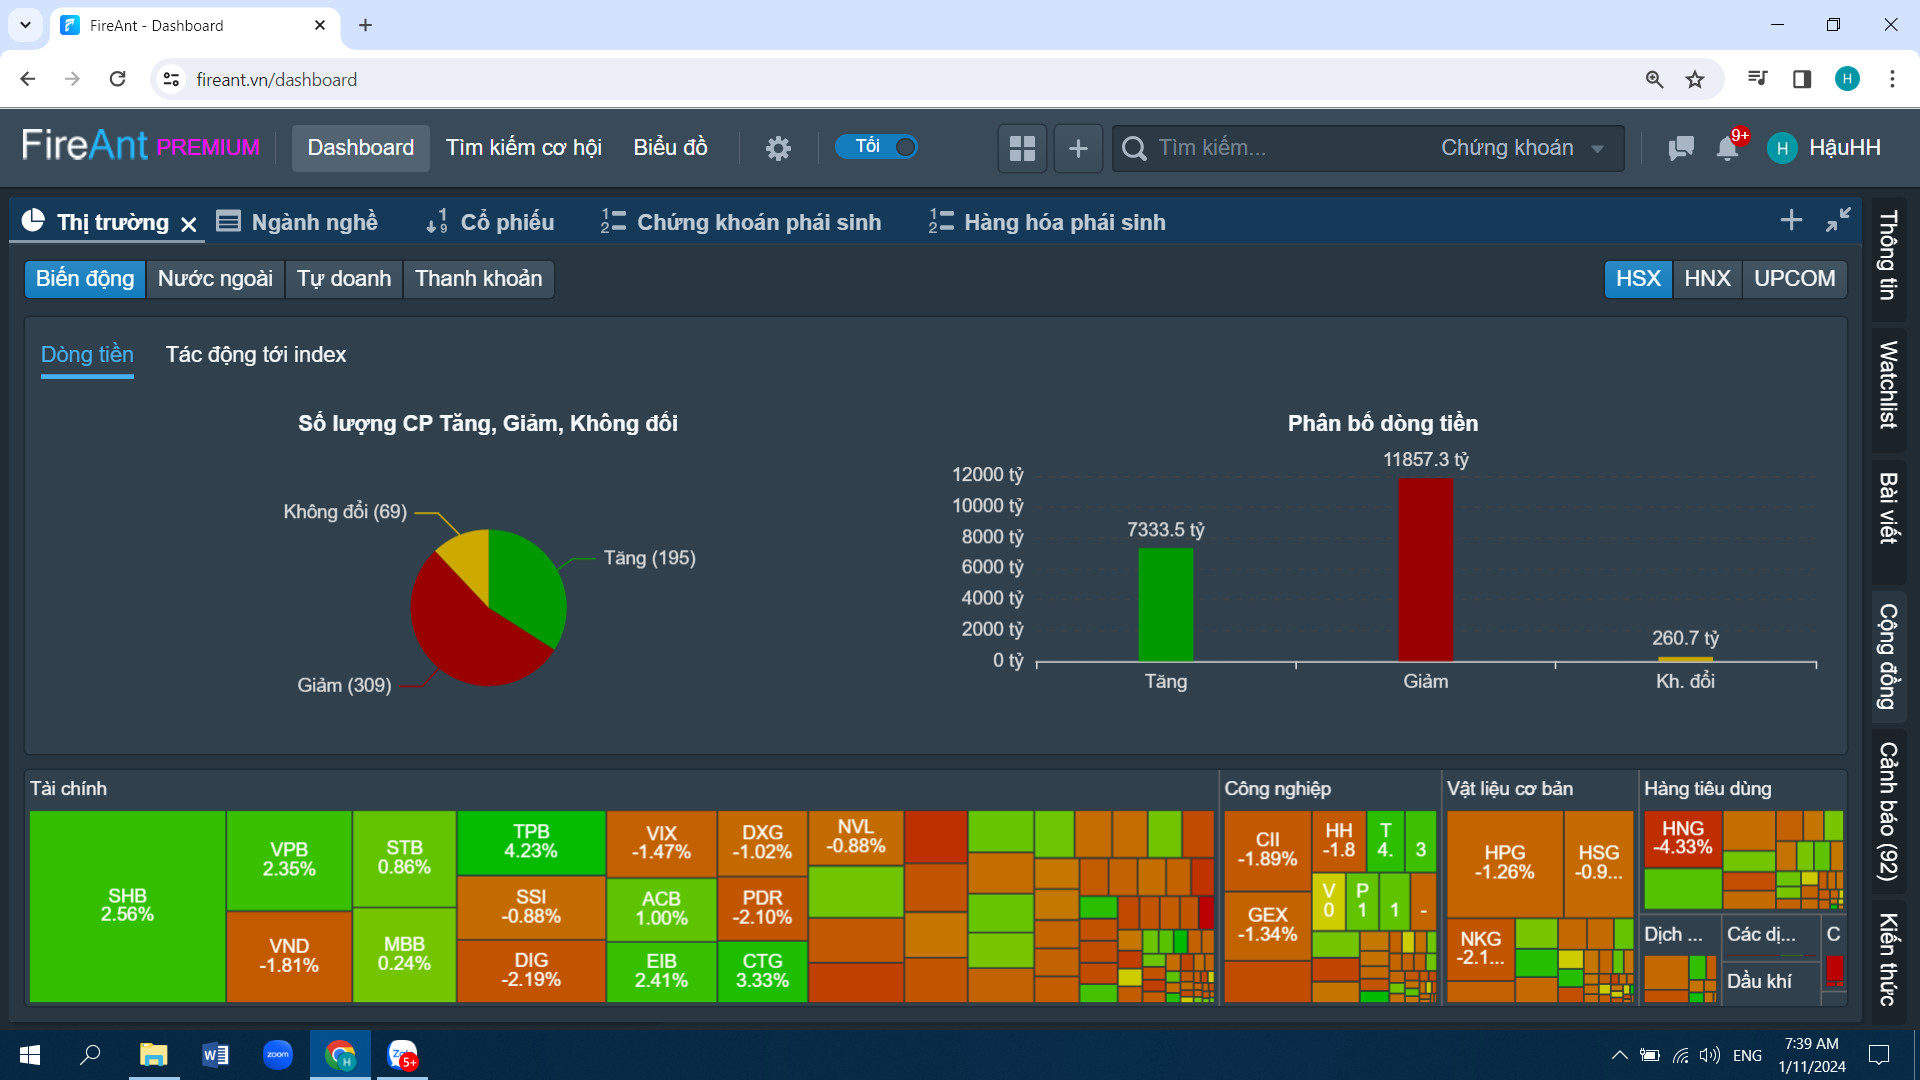Click the Nước ngoài filter button
Screen dimensions: 1920x1080
[x=215, y=278]
